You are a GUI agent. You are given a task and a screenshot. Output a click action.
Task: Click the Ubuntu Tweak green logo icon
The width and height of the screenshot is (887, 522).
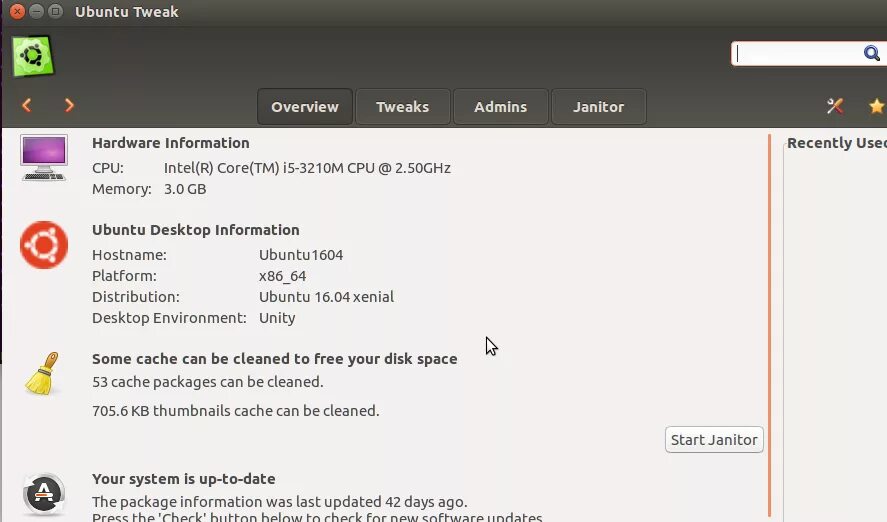(x=33, y=56)
